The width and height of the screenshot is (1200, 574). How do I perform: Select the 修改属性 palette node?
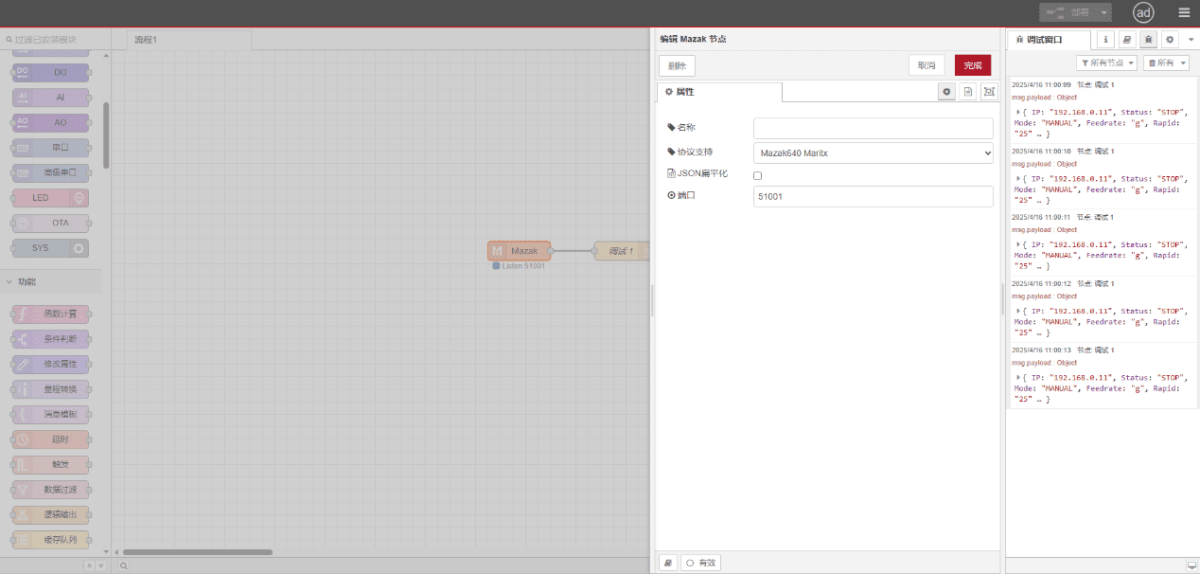click(51, 364)
